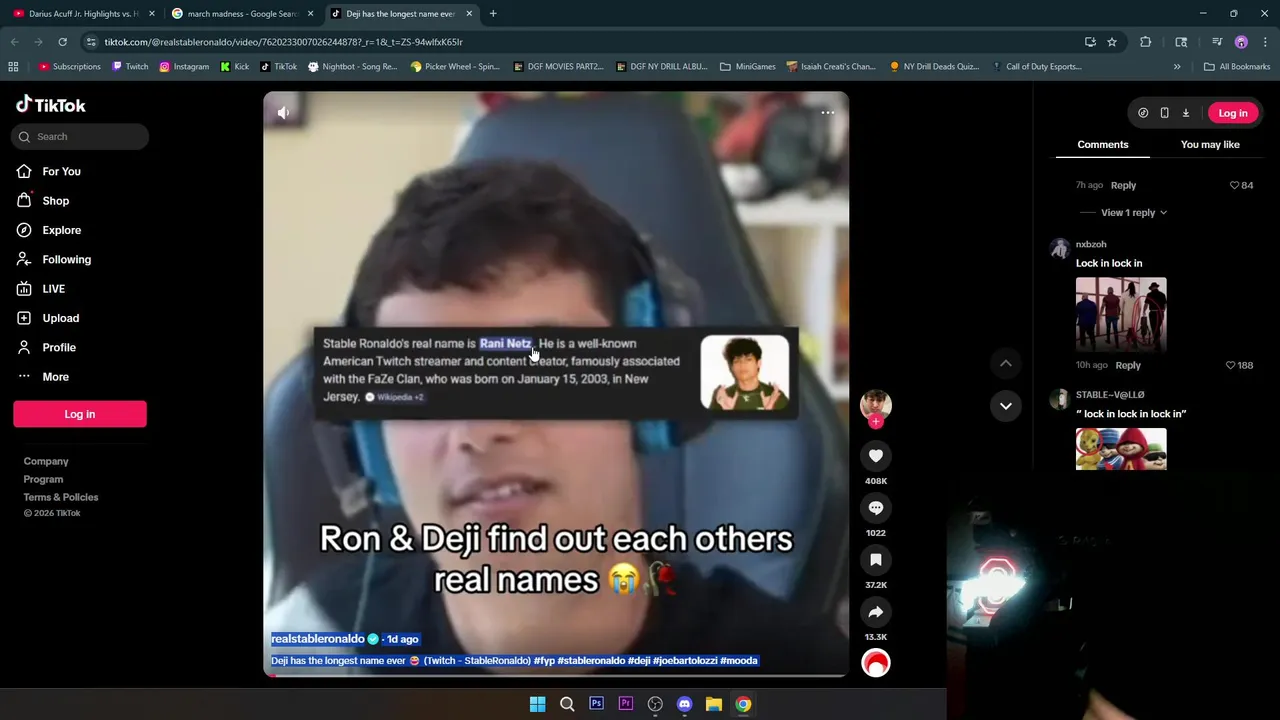
Task: Open the Chrome extensions puzzle icon
Action: pyautogui.click(x=1146, y=42)
